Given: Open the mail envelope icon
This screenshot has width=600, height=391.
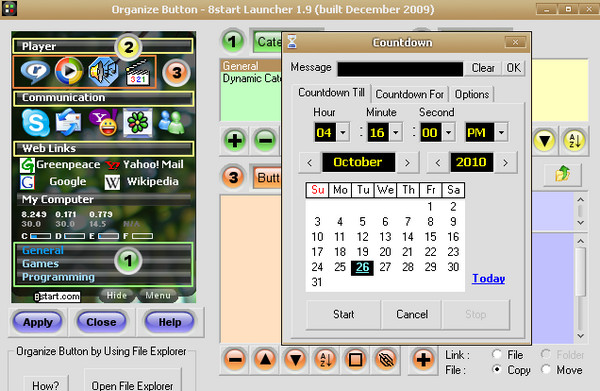Looking at the screenshot, I should tap(68, 122).
